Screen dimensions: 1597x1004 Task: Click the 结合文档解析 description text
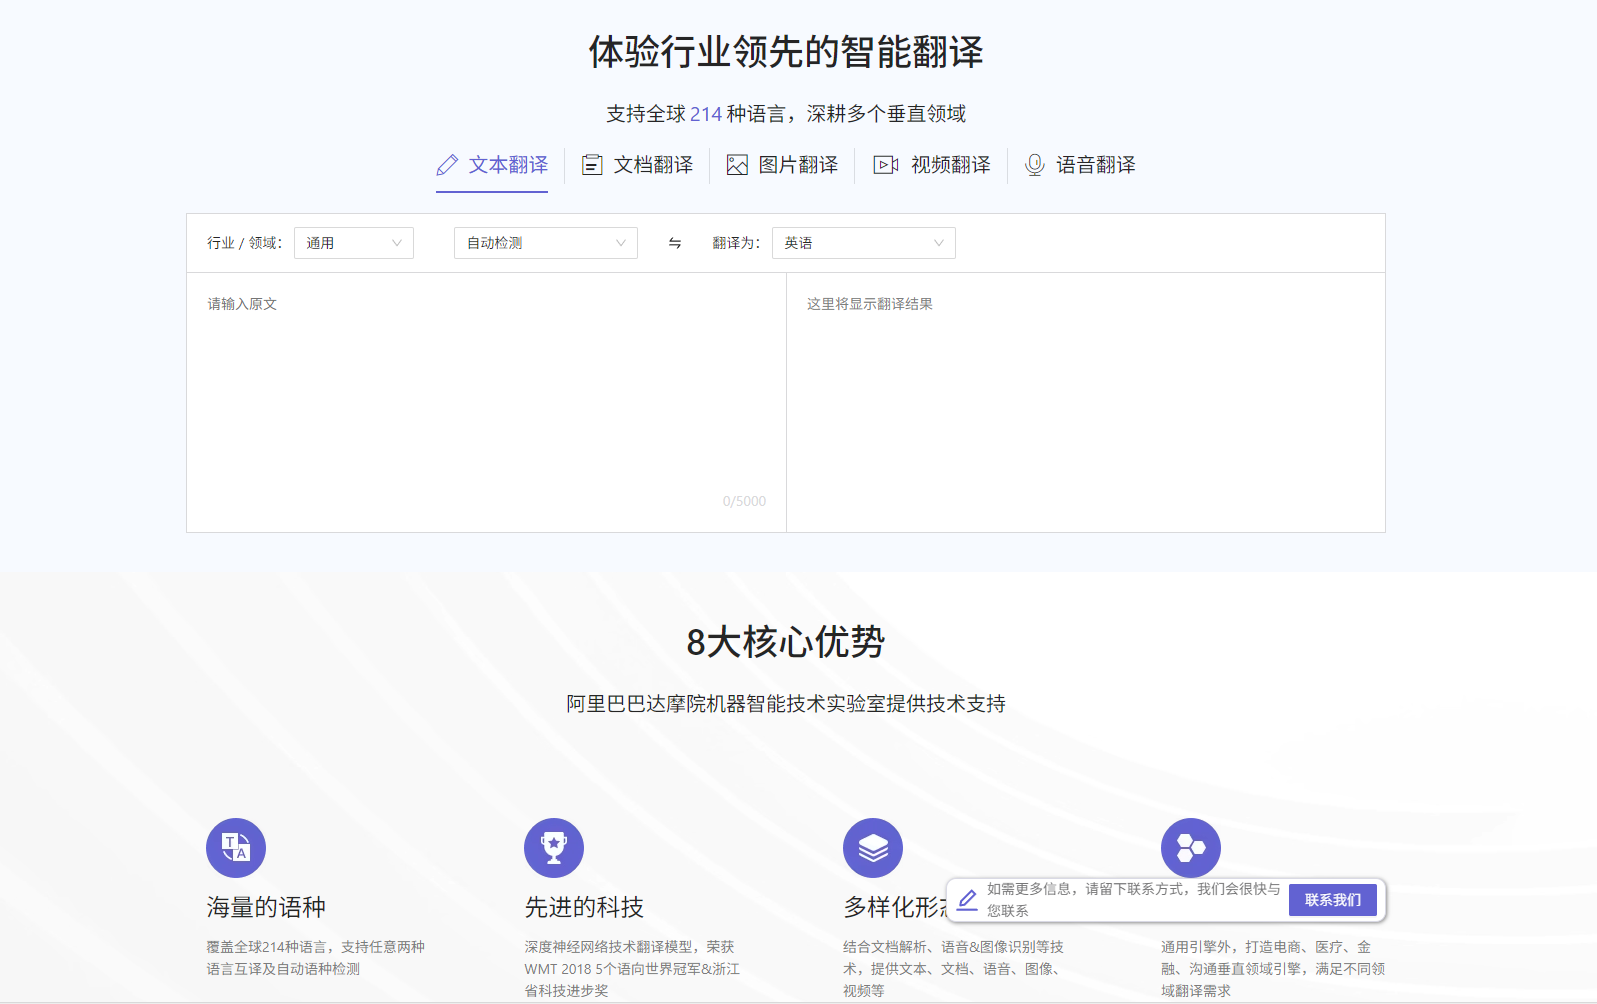pyautogui.click(x=953, y=969)
